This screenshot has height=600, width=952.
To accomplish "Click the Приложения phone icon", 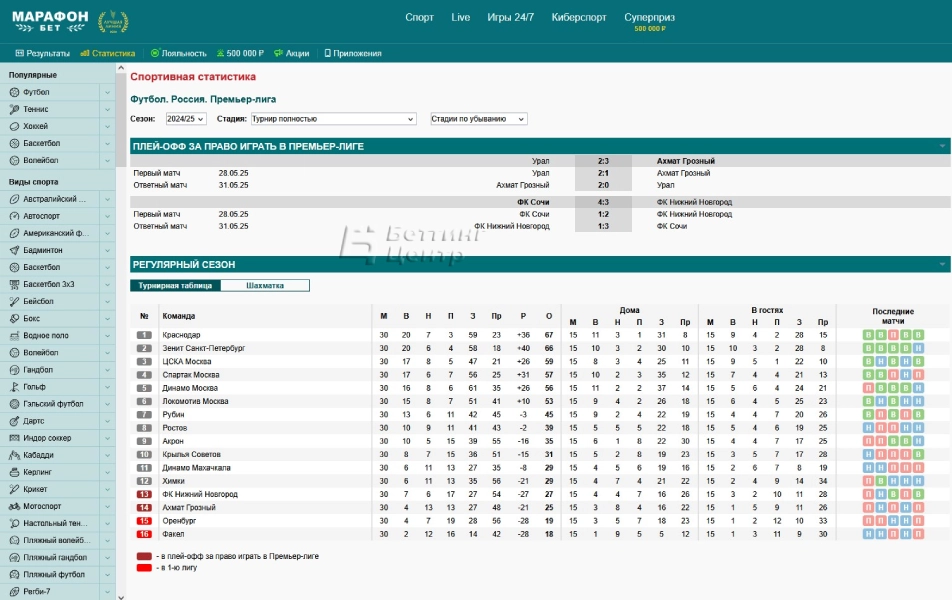I will coord(328,53).
